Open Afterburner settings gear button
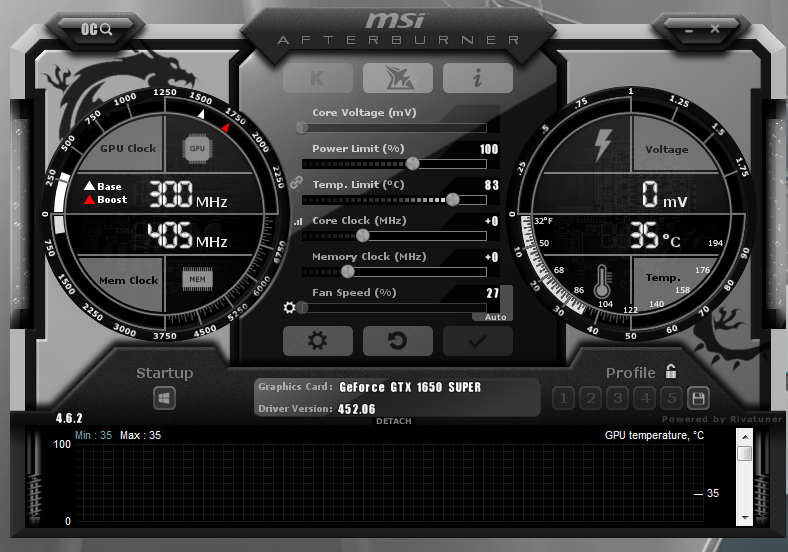788x552 pixels. [318, 341]
